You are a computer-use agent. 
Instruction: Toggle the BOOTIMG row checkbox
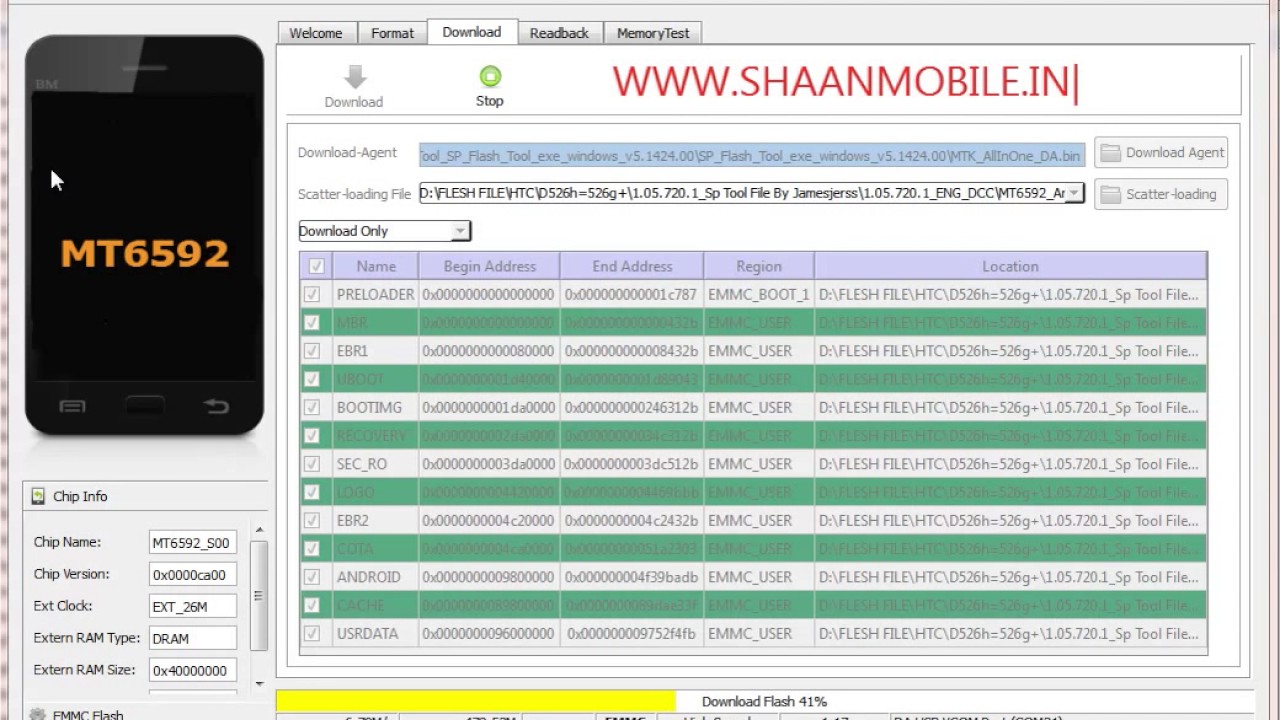312,407
